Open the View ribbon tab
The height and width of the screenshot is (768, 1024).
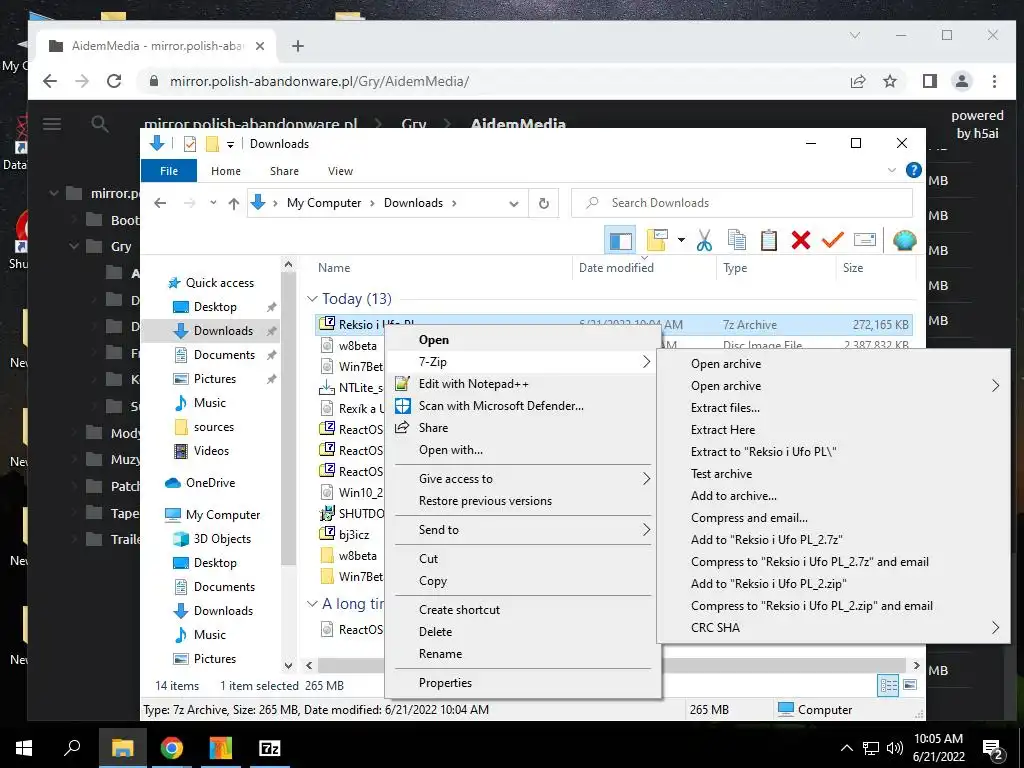click(340, 171)
